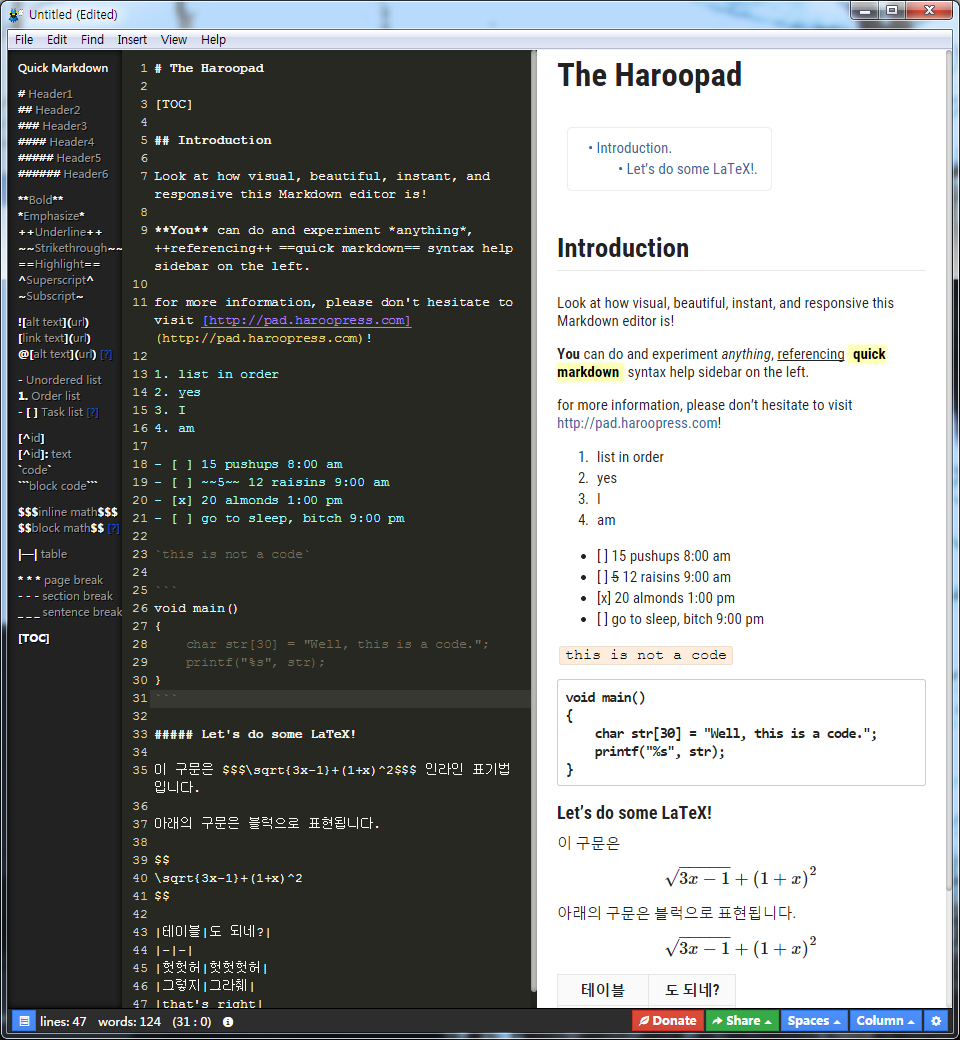Viewport: 960px width, 1040px height.
Task: Open document info icon in status bar
Action: [228, 1022]
